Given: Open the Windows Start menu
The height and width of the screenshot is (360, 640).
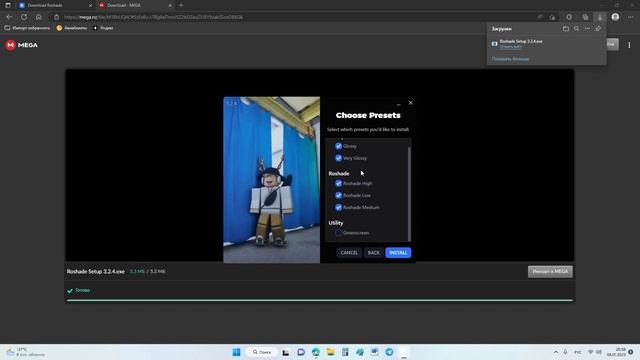Looking at the screenshot, I should click(x=236, y=352).
